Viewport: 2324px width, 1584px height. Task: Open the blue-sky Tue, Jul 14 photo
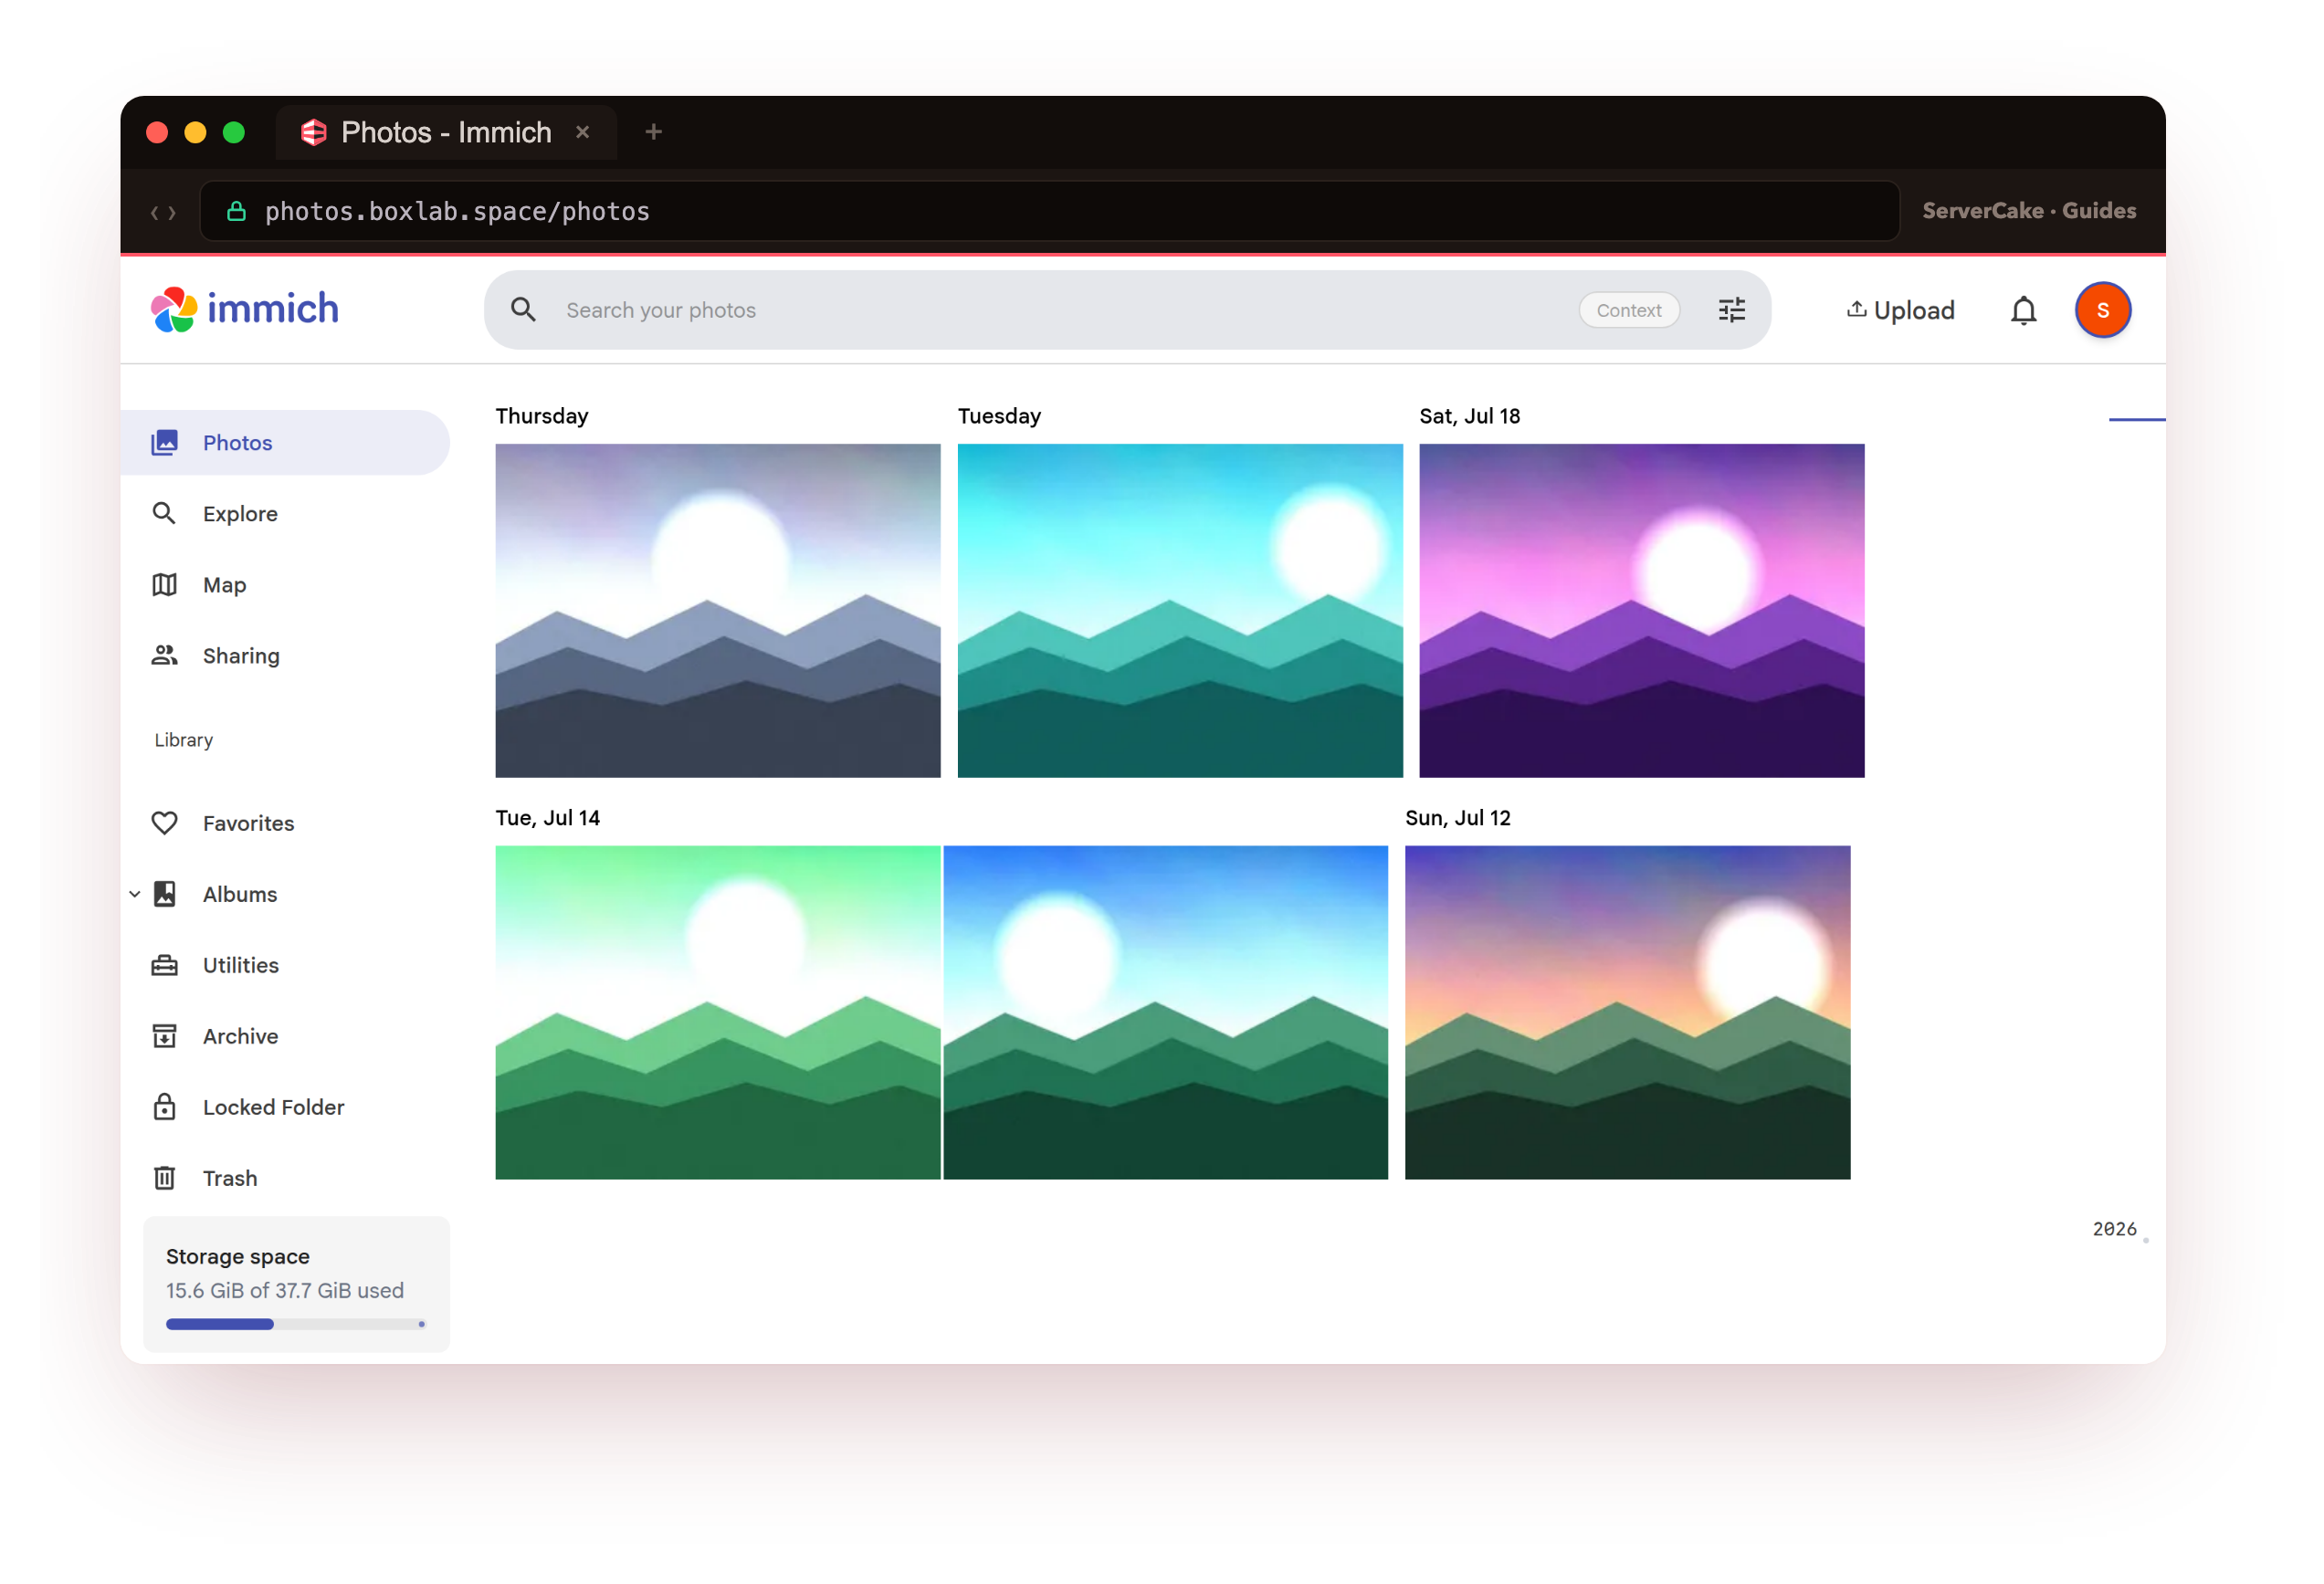pyautogui.click(x=1165, y=1013)
